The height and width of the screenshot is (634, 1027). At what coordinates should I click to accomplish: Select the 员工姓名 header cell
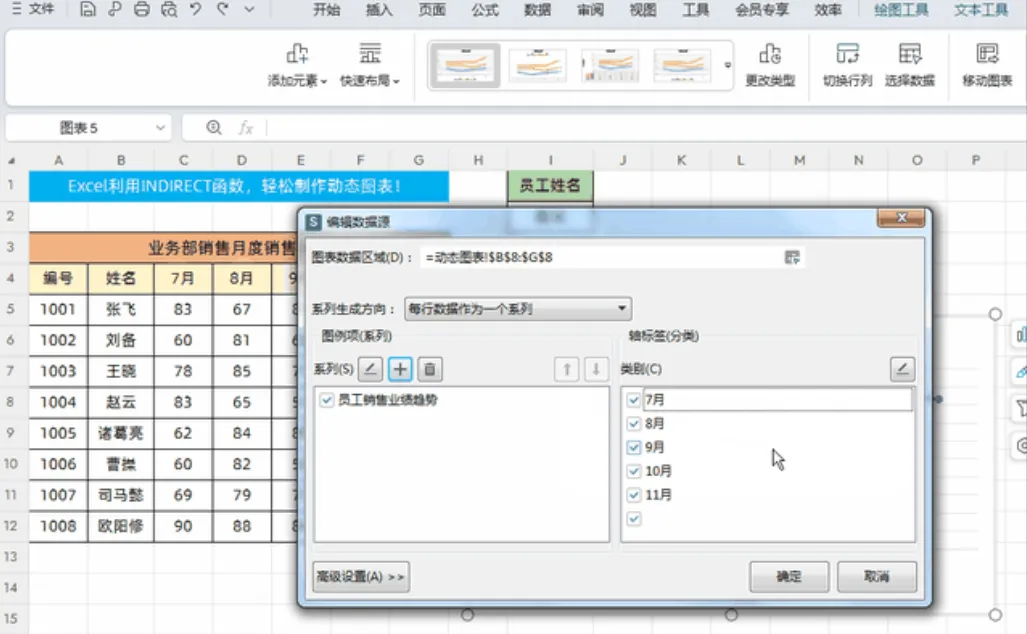(x=550, y=186)
